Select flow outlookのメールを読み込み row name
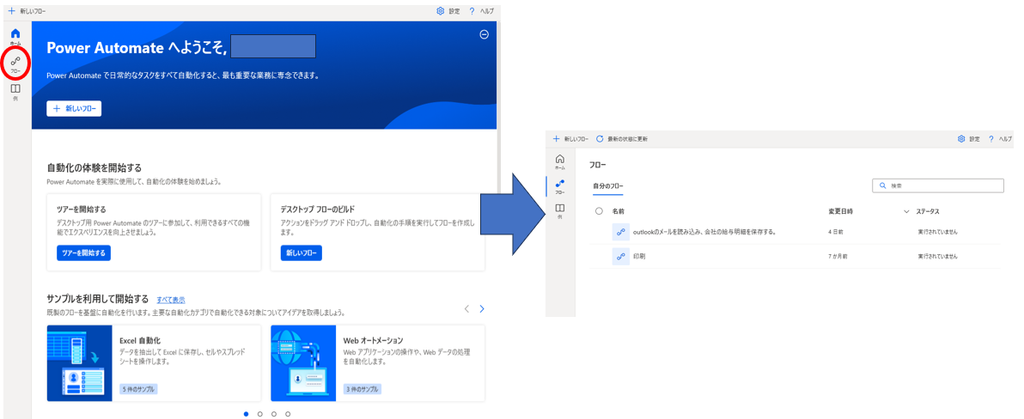This screenshot has height=419, width=1024. click(x=705, y=232)
